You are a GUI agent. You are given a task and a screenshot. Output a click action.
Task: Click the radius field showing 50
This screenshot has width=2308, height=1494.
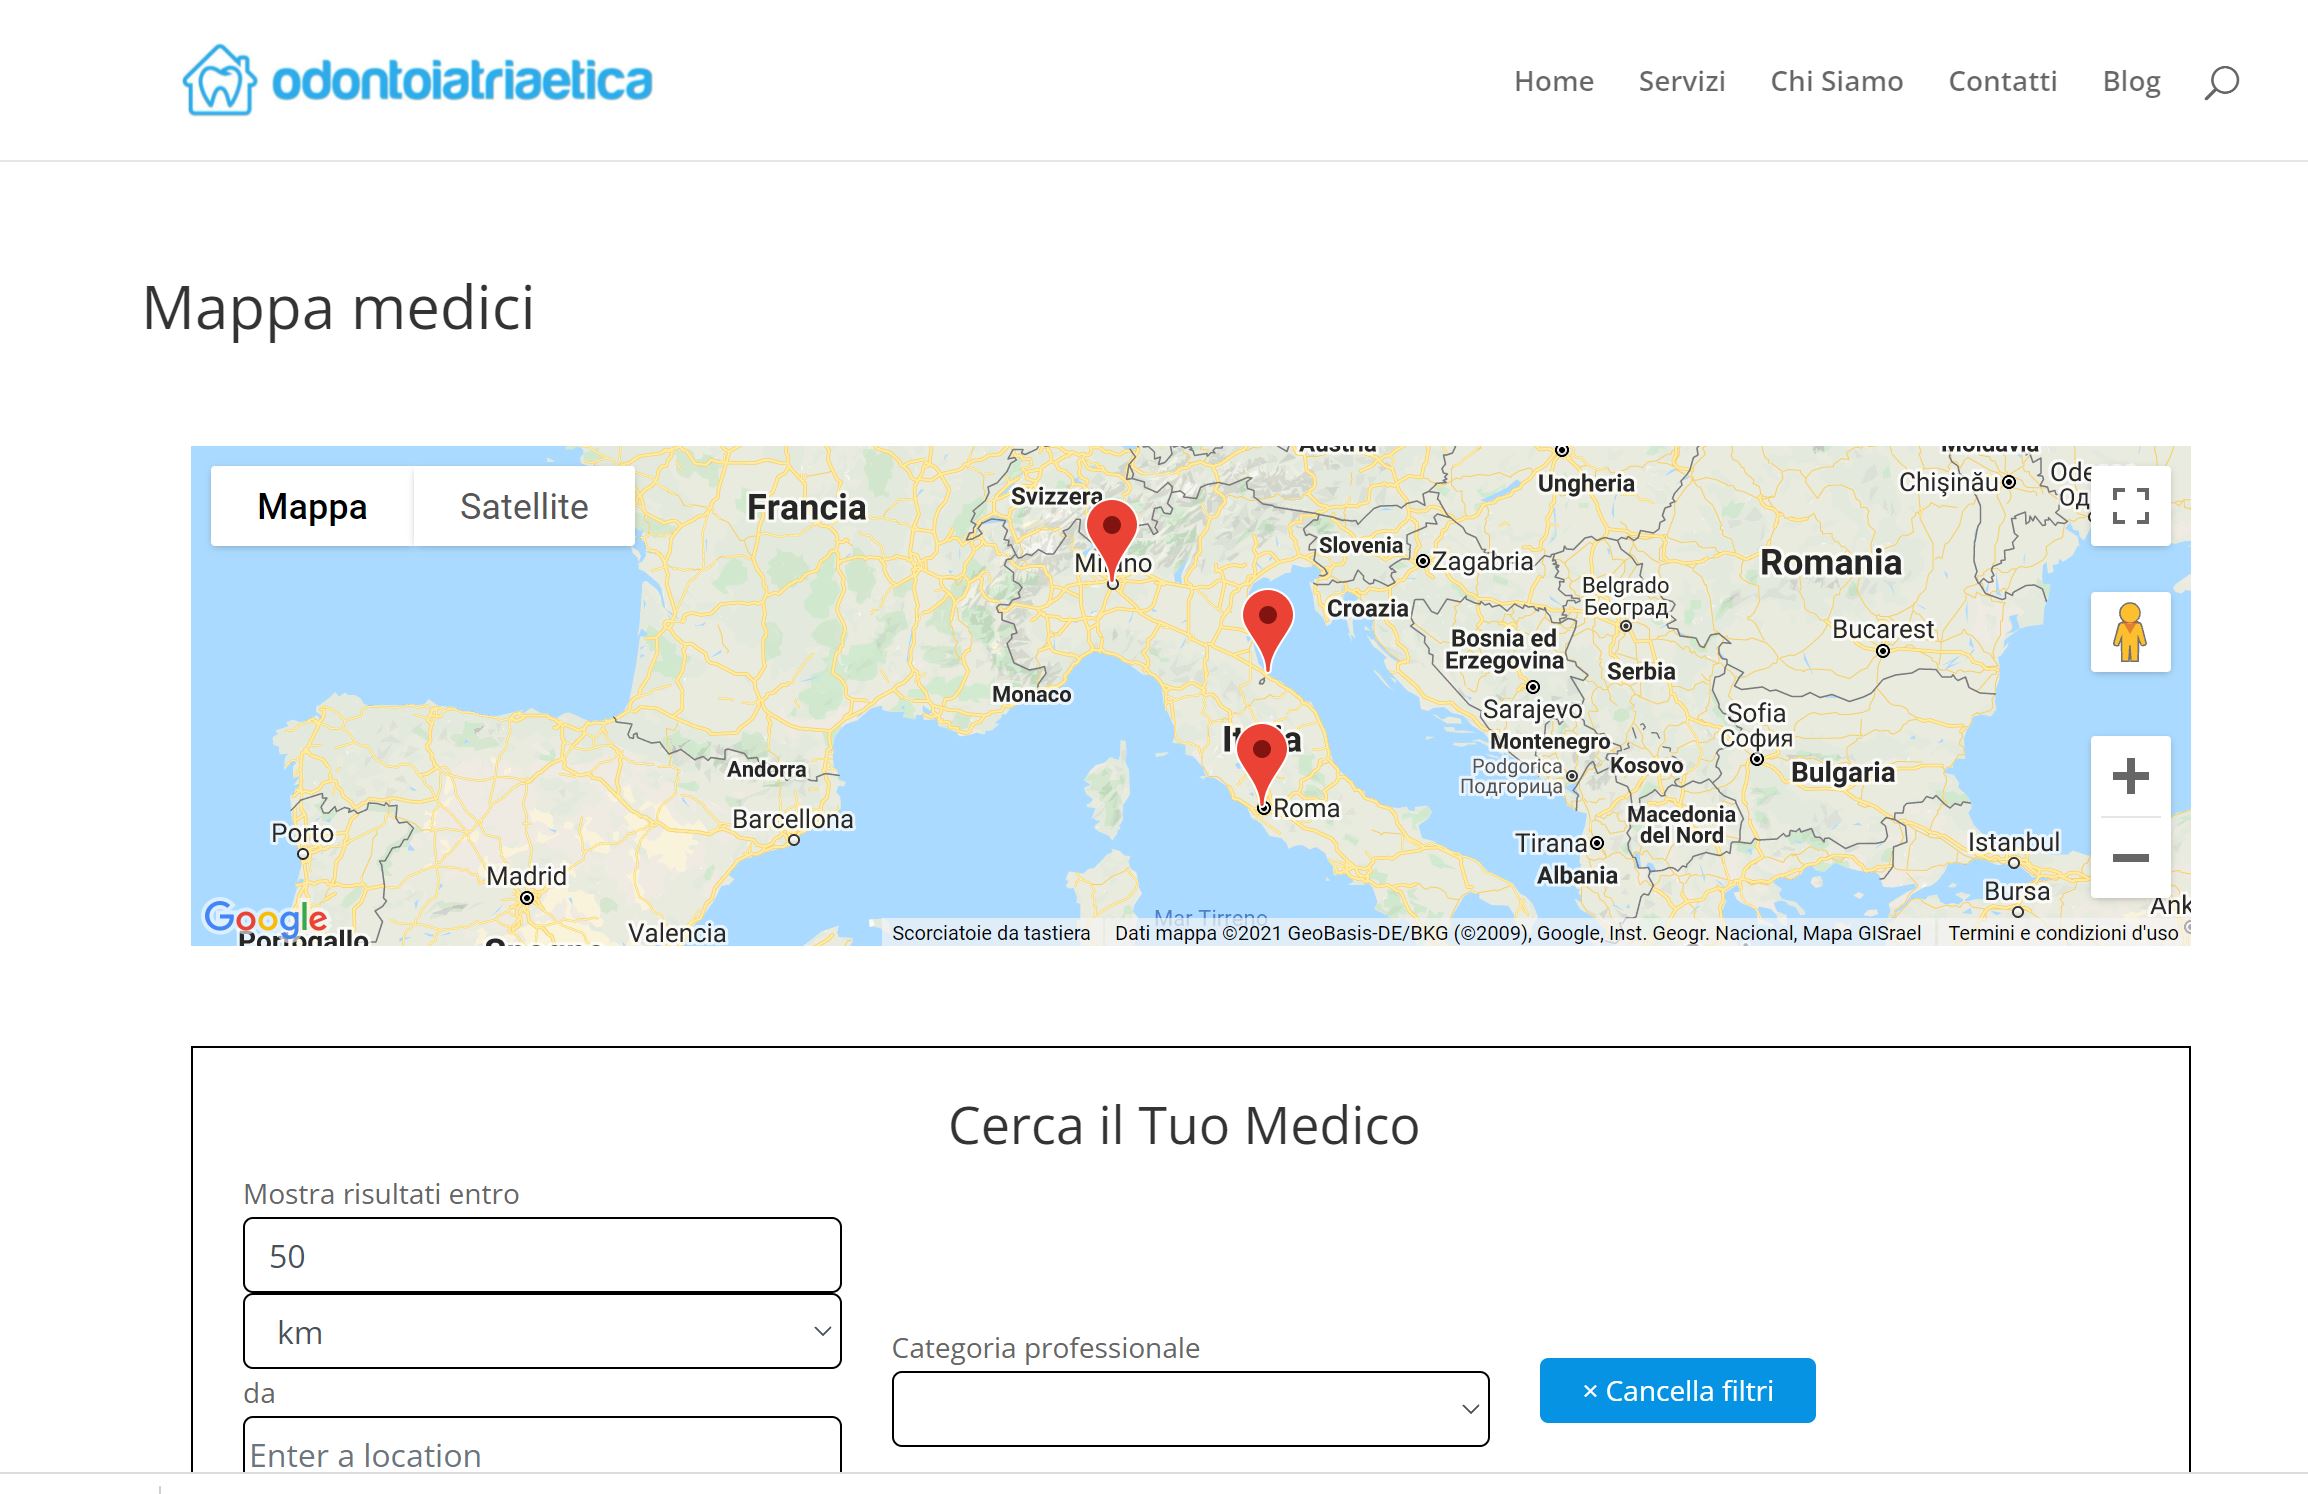pyautogui.click(x=542, y=1255)
